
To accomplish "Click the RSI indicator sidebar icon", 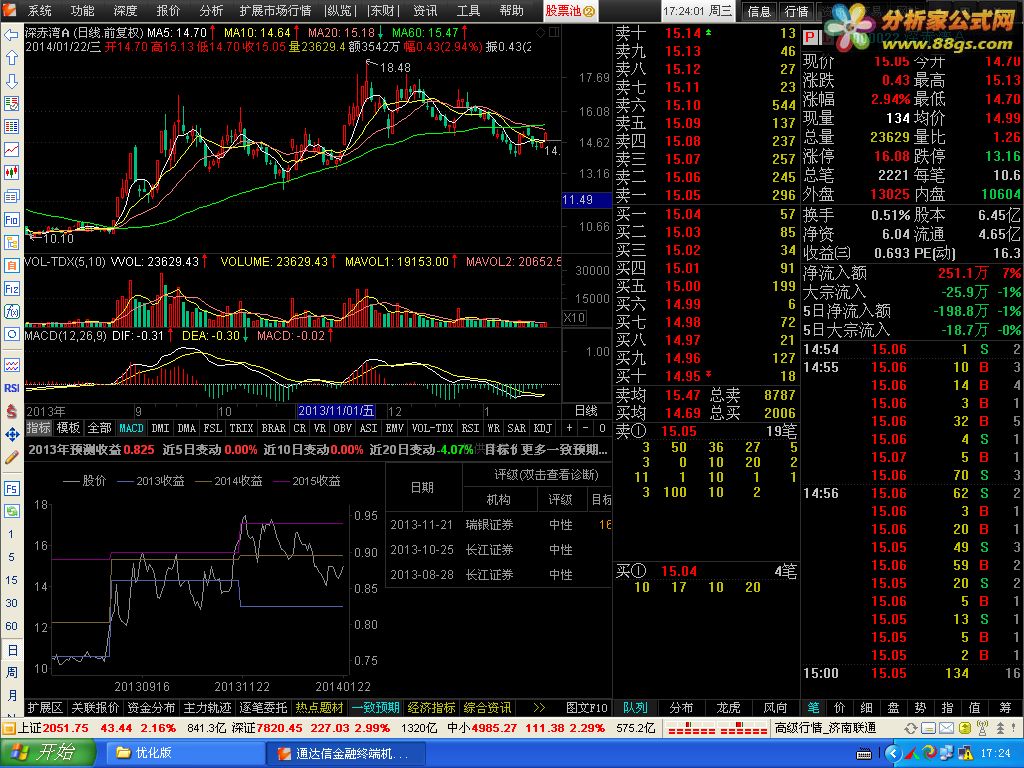I will click(12, 388).
